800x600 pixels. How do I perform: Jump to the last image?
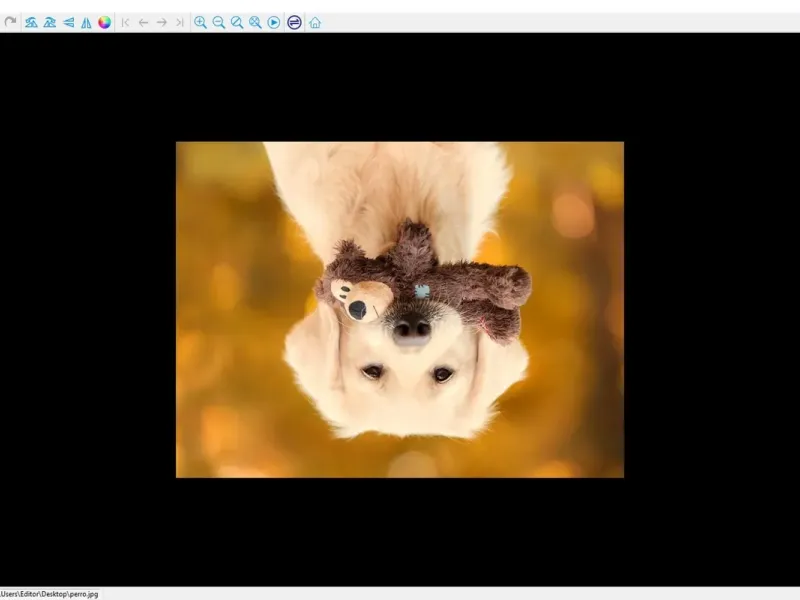click(179, 22)
